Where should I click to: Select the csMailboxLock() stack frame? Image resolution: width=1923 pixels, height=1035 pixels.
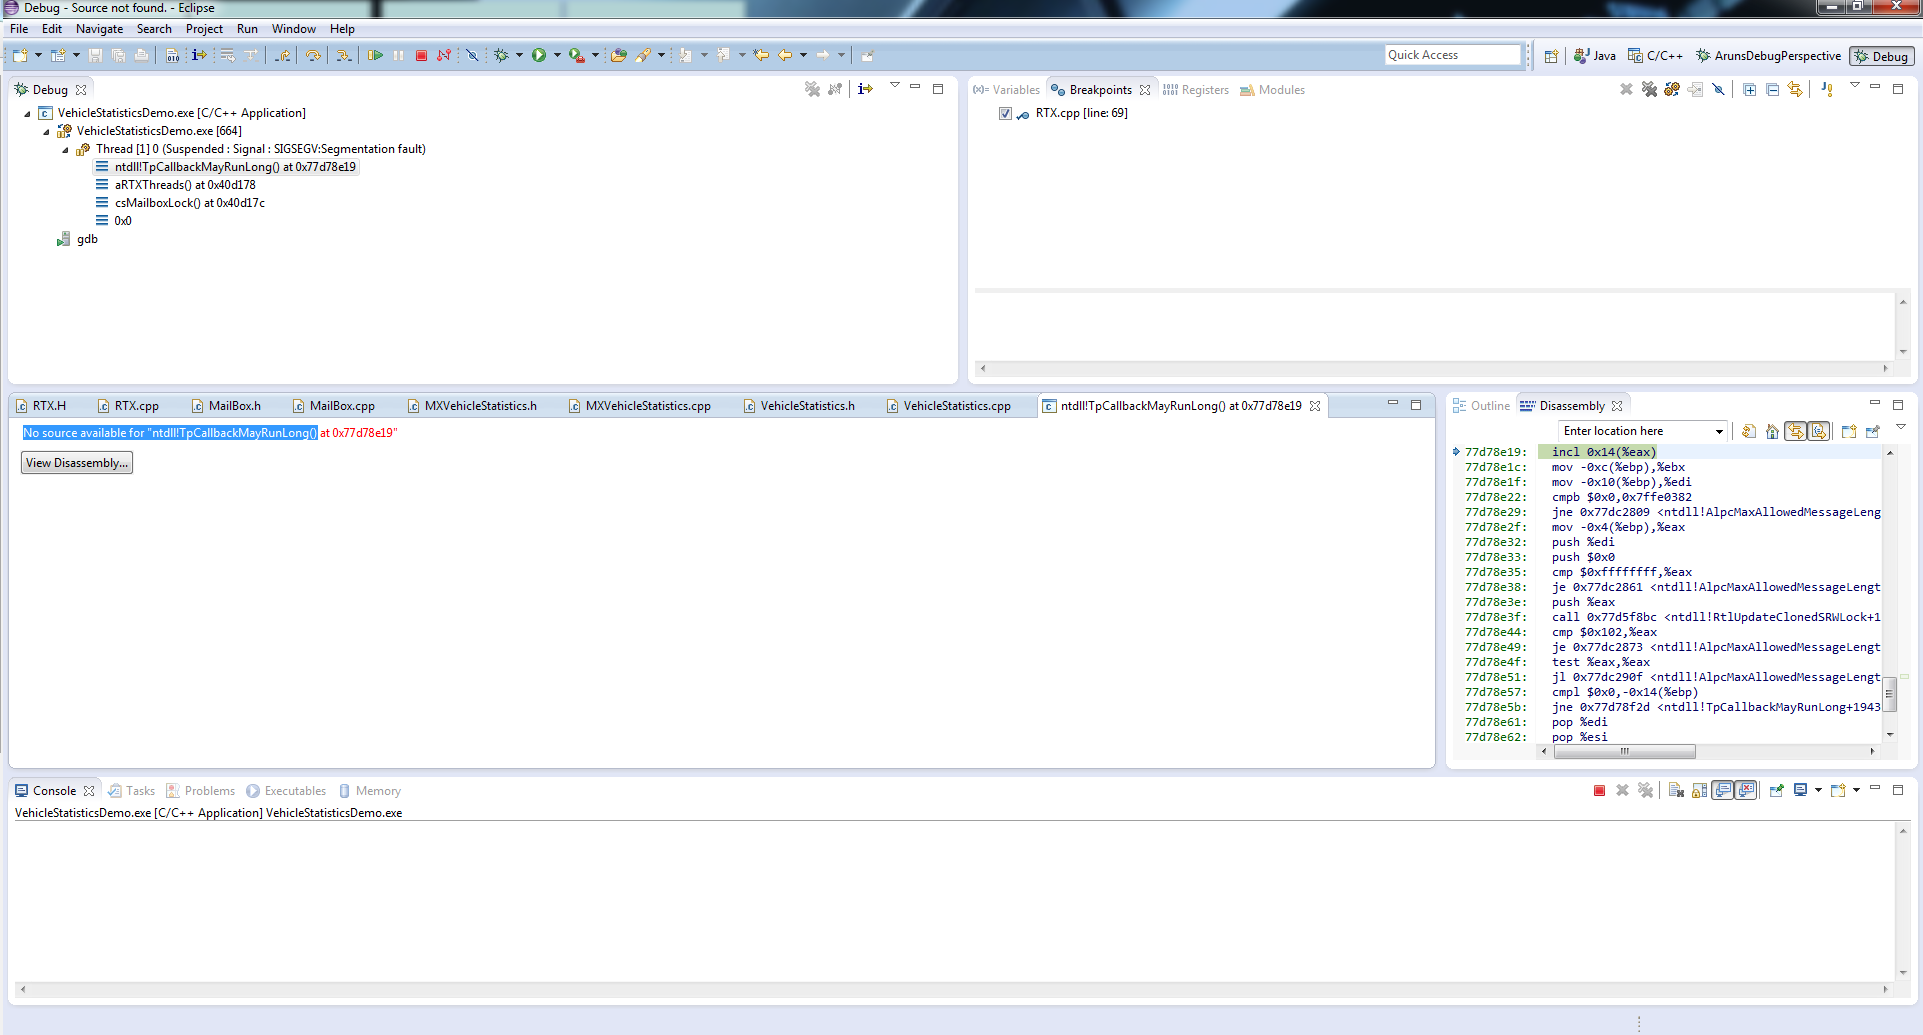(180, 203)
